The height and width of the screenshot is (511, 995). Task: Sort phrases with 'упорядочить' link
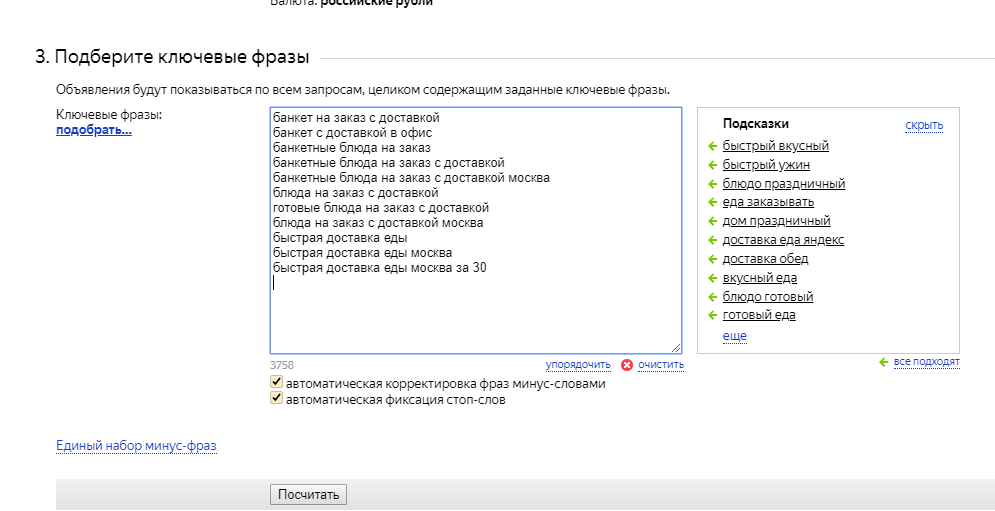(x=577, y=365)
